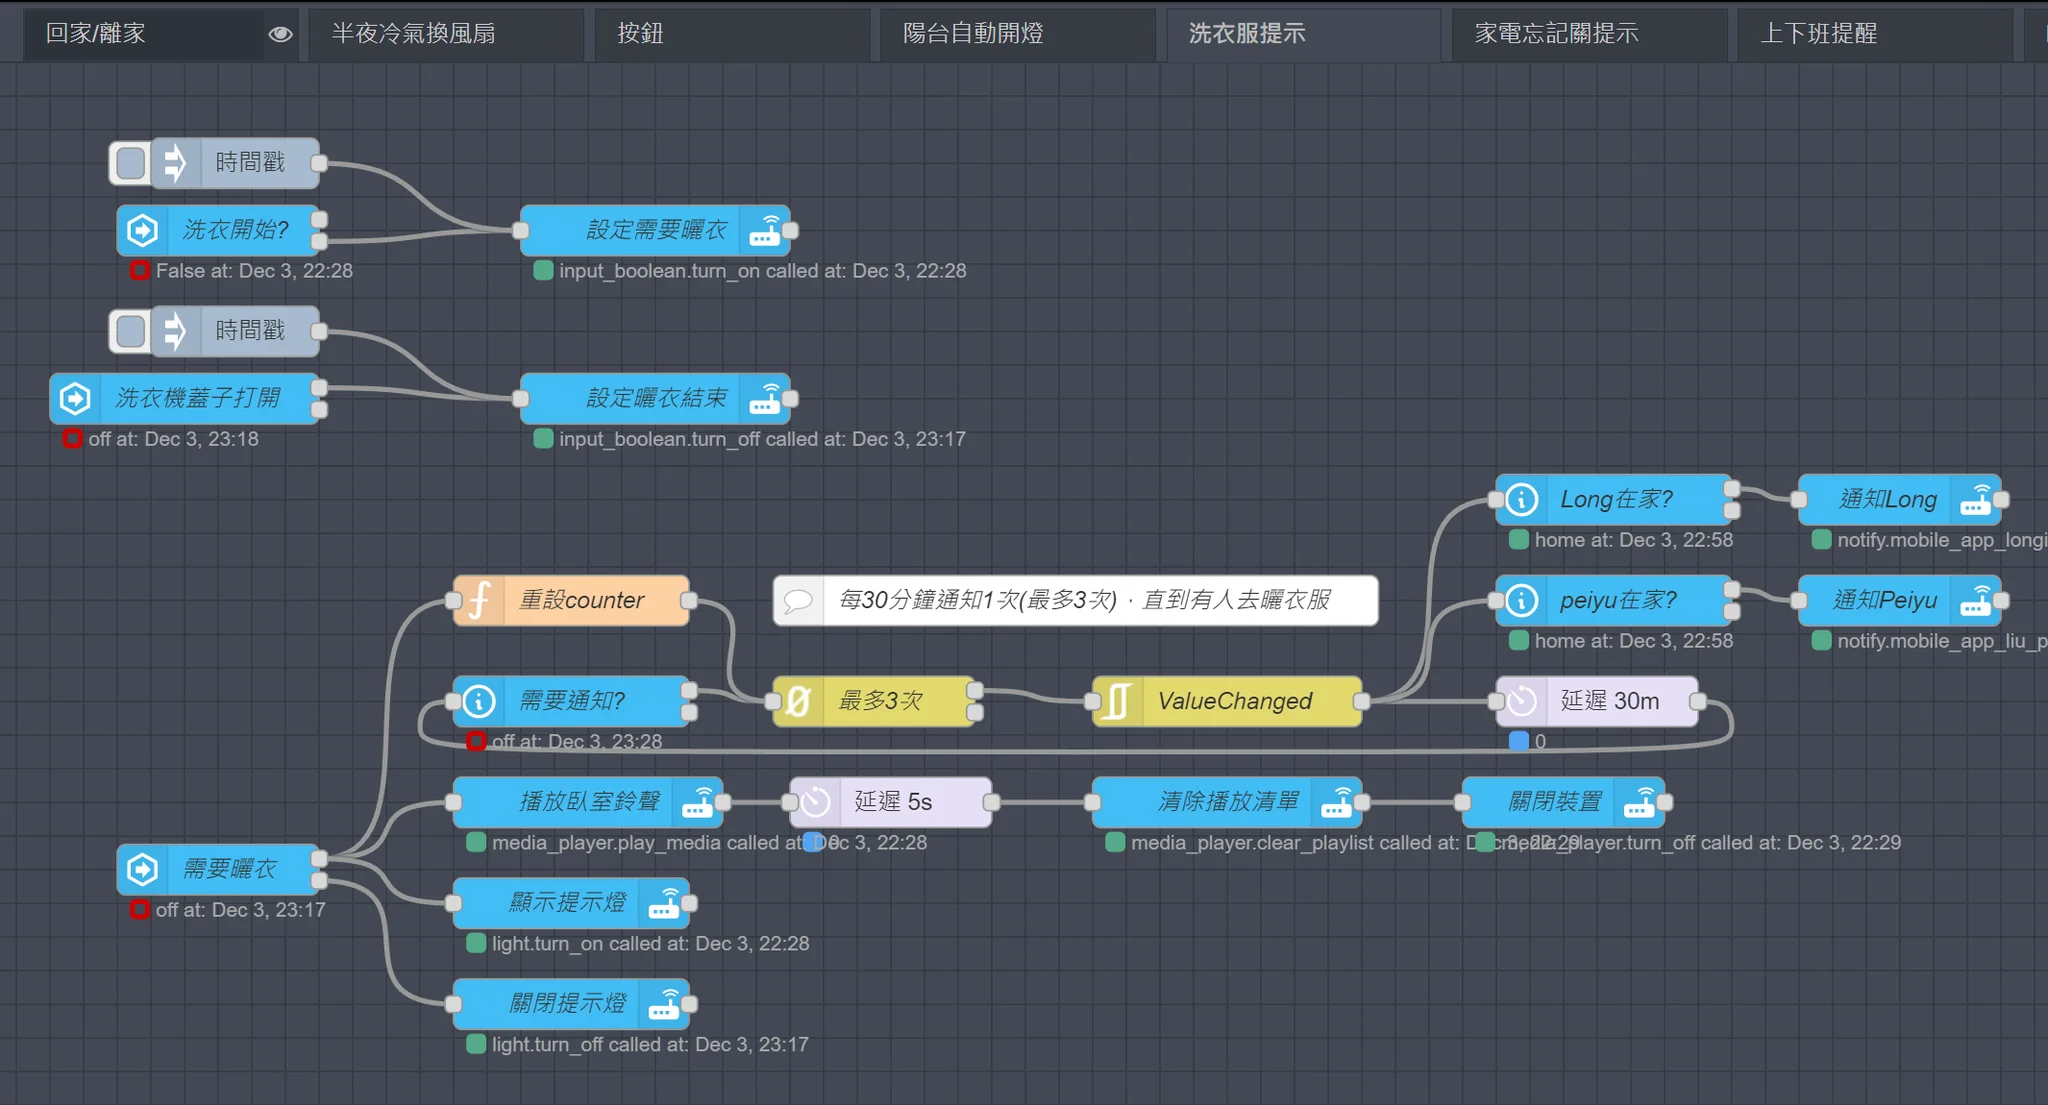Click timer icon on 延遲 30m node

tap(1521, 701)
